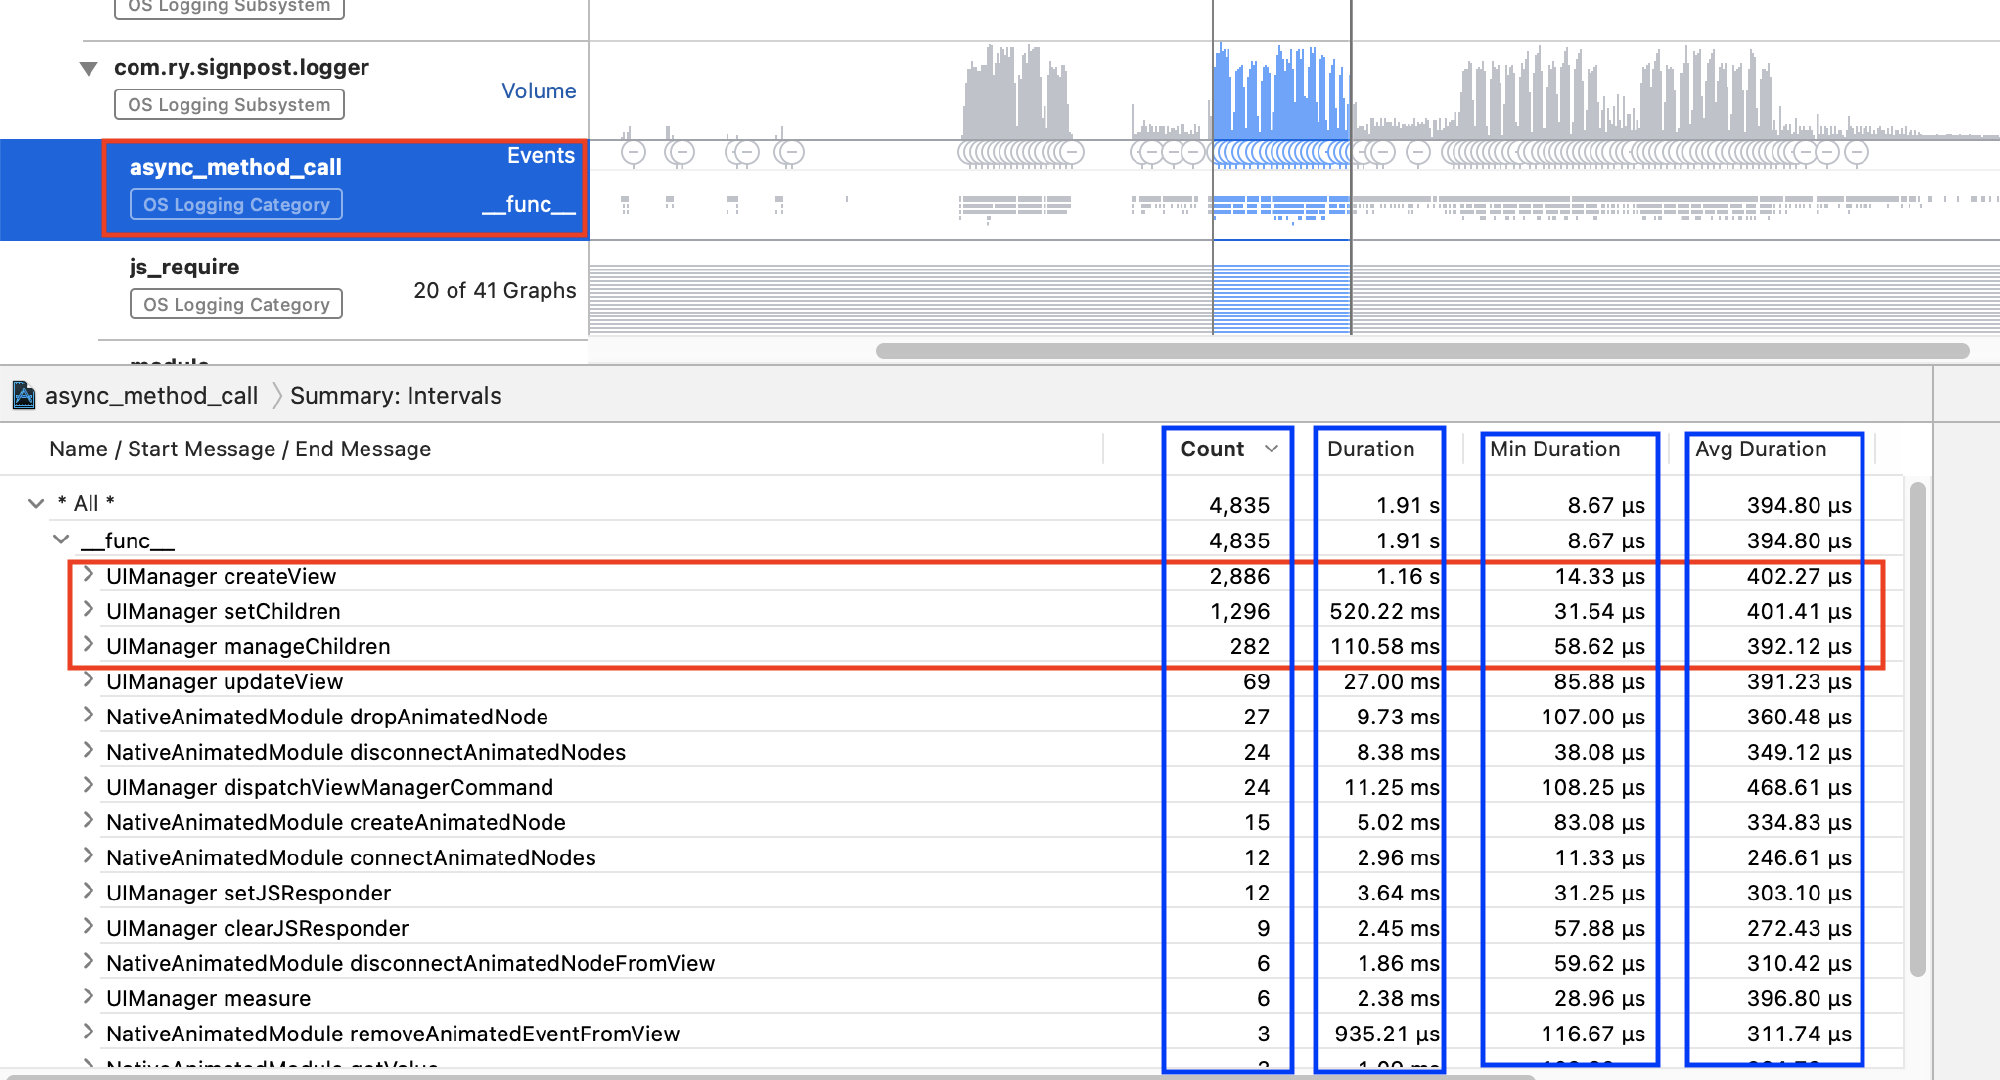
Task: Click the Avg Duration column header
Action: (1760, 449)
